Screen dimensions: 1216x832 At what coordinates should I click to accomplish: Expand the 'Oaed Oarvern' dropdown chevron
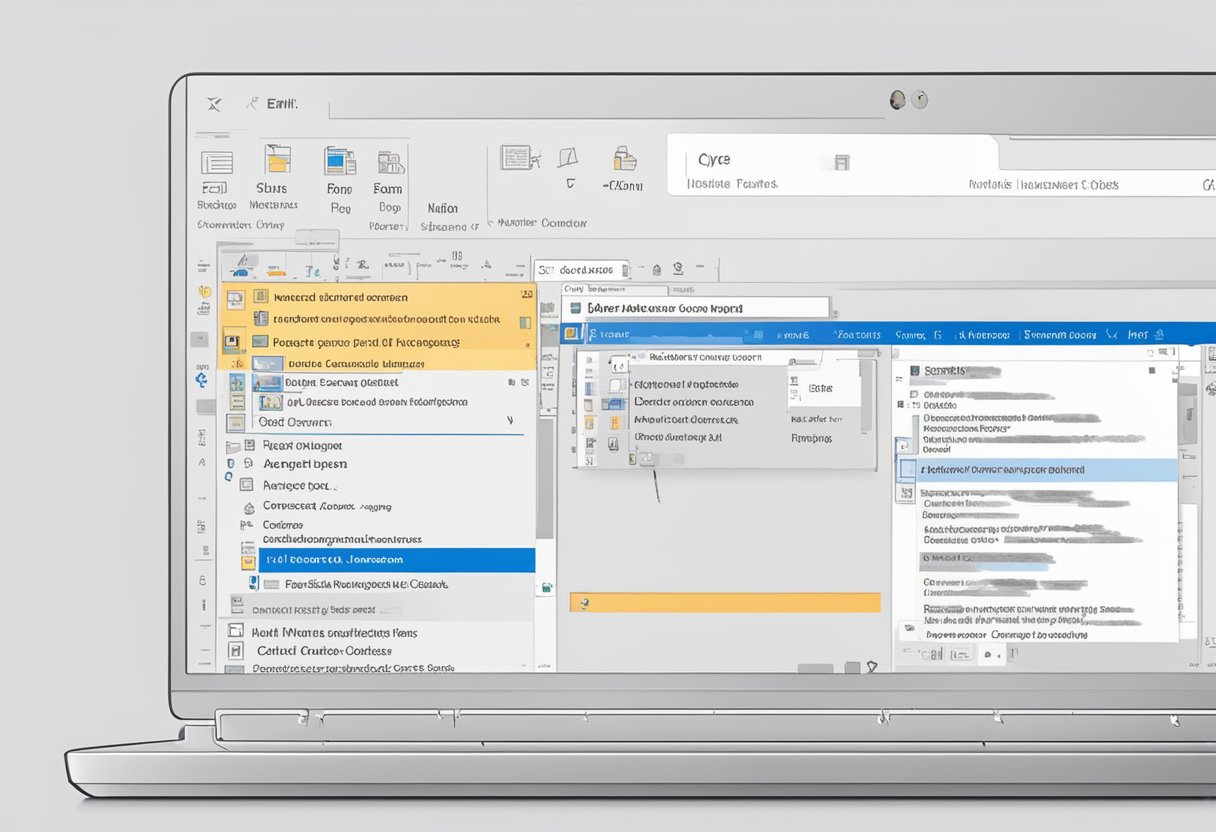point(511,422)
